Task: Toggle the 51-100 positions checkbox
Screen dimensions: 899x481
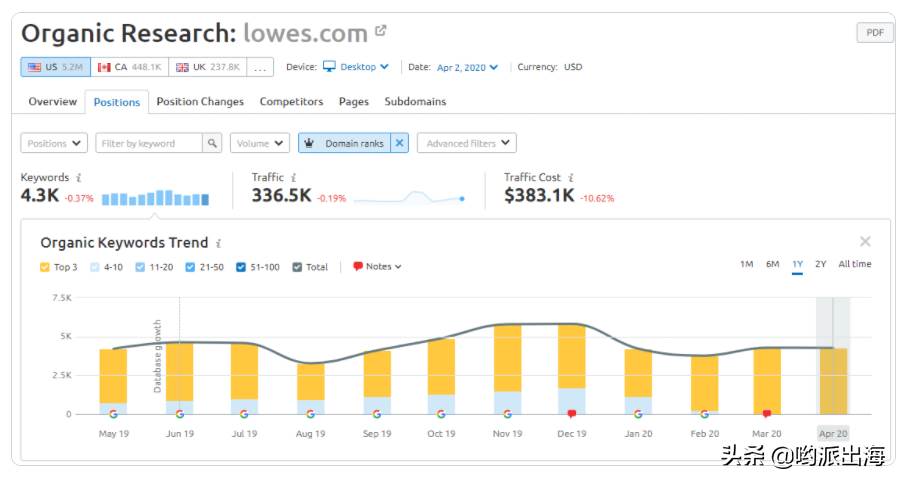Action: tap(241, 267)
